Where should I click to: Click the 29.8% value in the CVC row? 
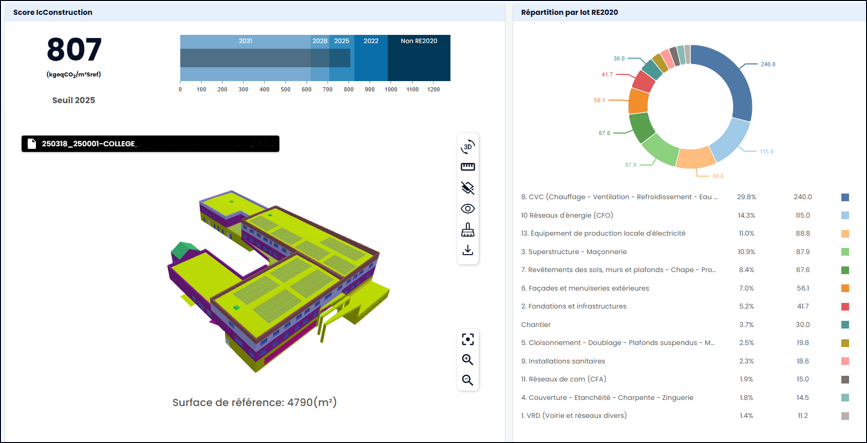(x=747, y=197)
